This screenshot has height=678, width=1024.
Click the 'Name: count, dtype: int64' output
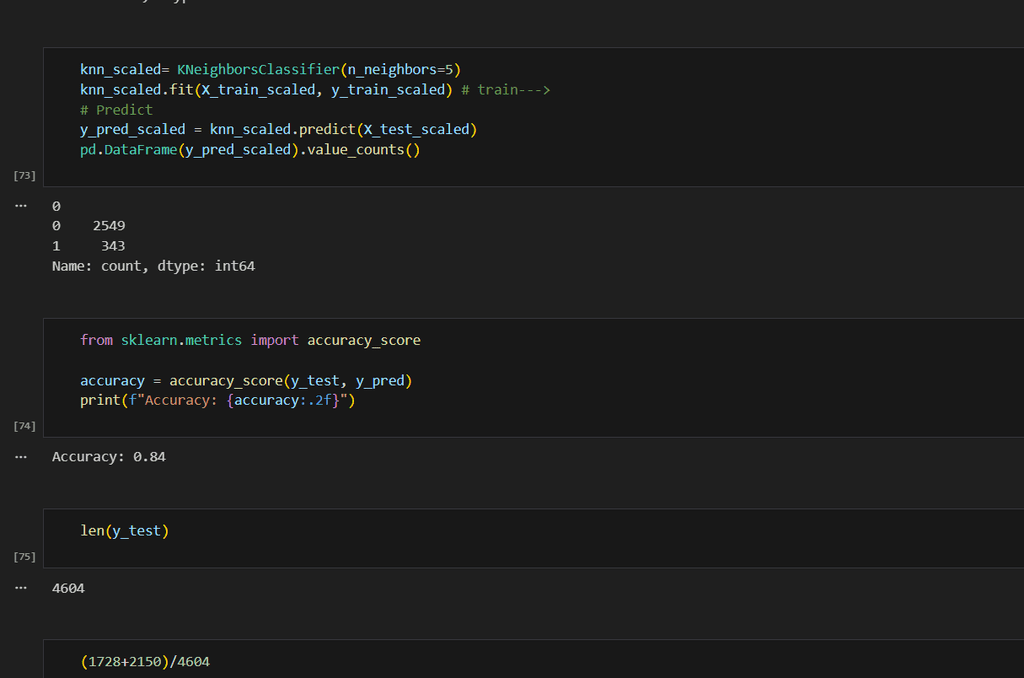pos(153,266)
